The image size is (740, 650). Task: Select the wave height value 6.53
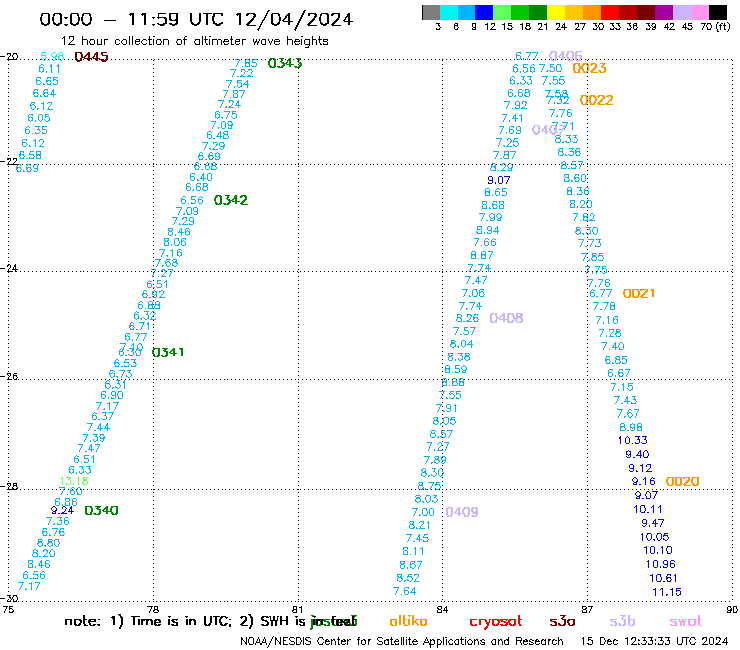coord(126,363)
